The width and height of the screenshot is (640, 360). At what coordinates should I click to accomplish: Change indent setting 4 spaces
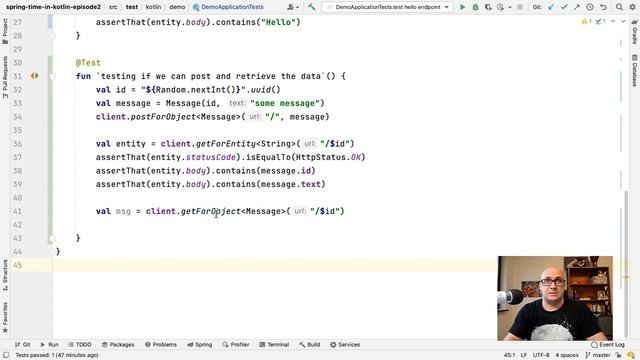pyautogui.click(x=567, y=355)
